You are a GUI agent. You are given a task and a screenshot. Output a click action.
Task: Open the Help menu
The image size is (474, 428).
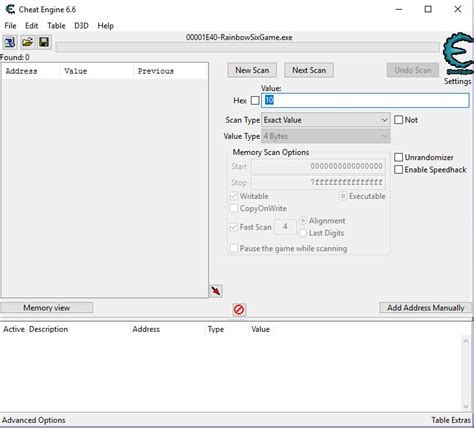[x=106, y=26]
